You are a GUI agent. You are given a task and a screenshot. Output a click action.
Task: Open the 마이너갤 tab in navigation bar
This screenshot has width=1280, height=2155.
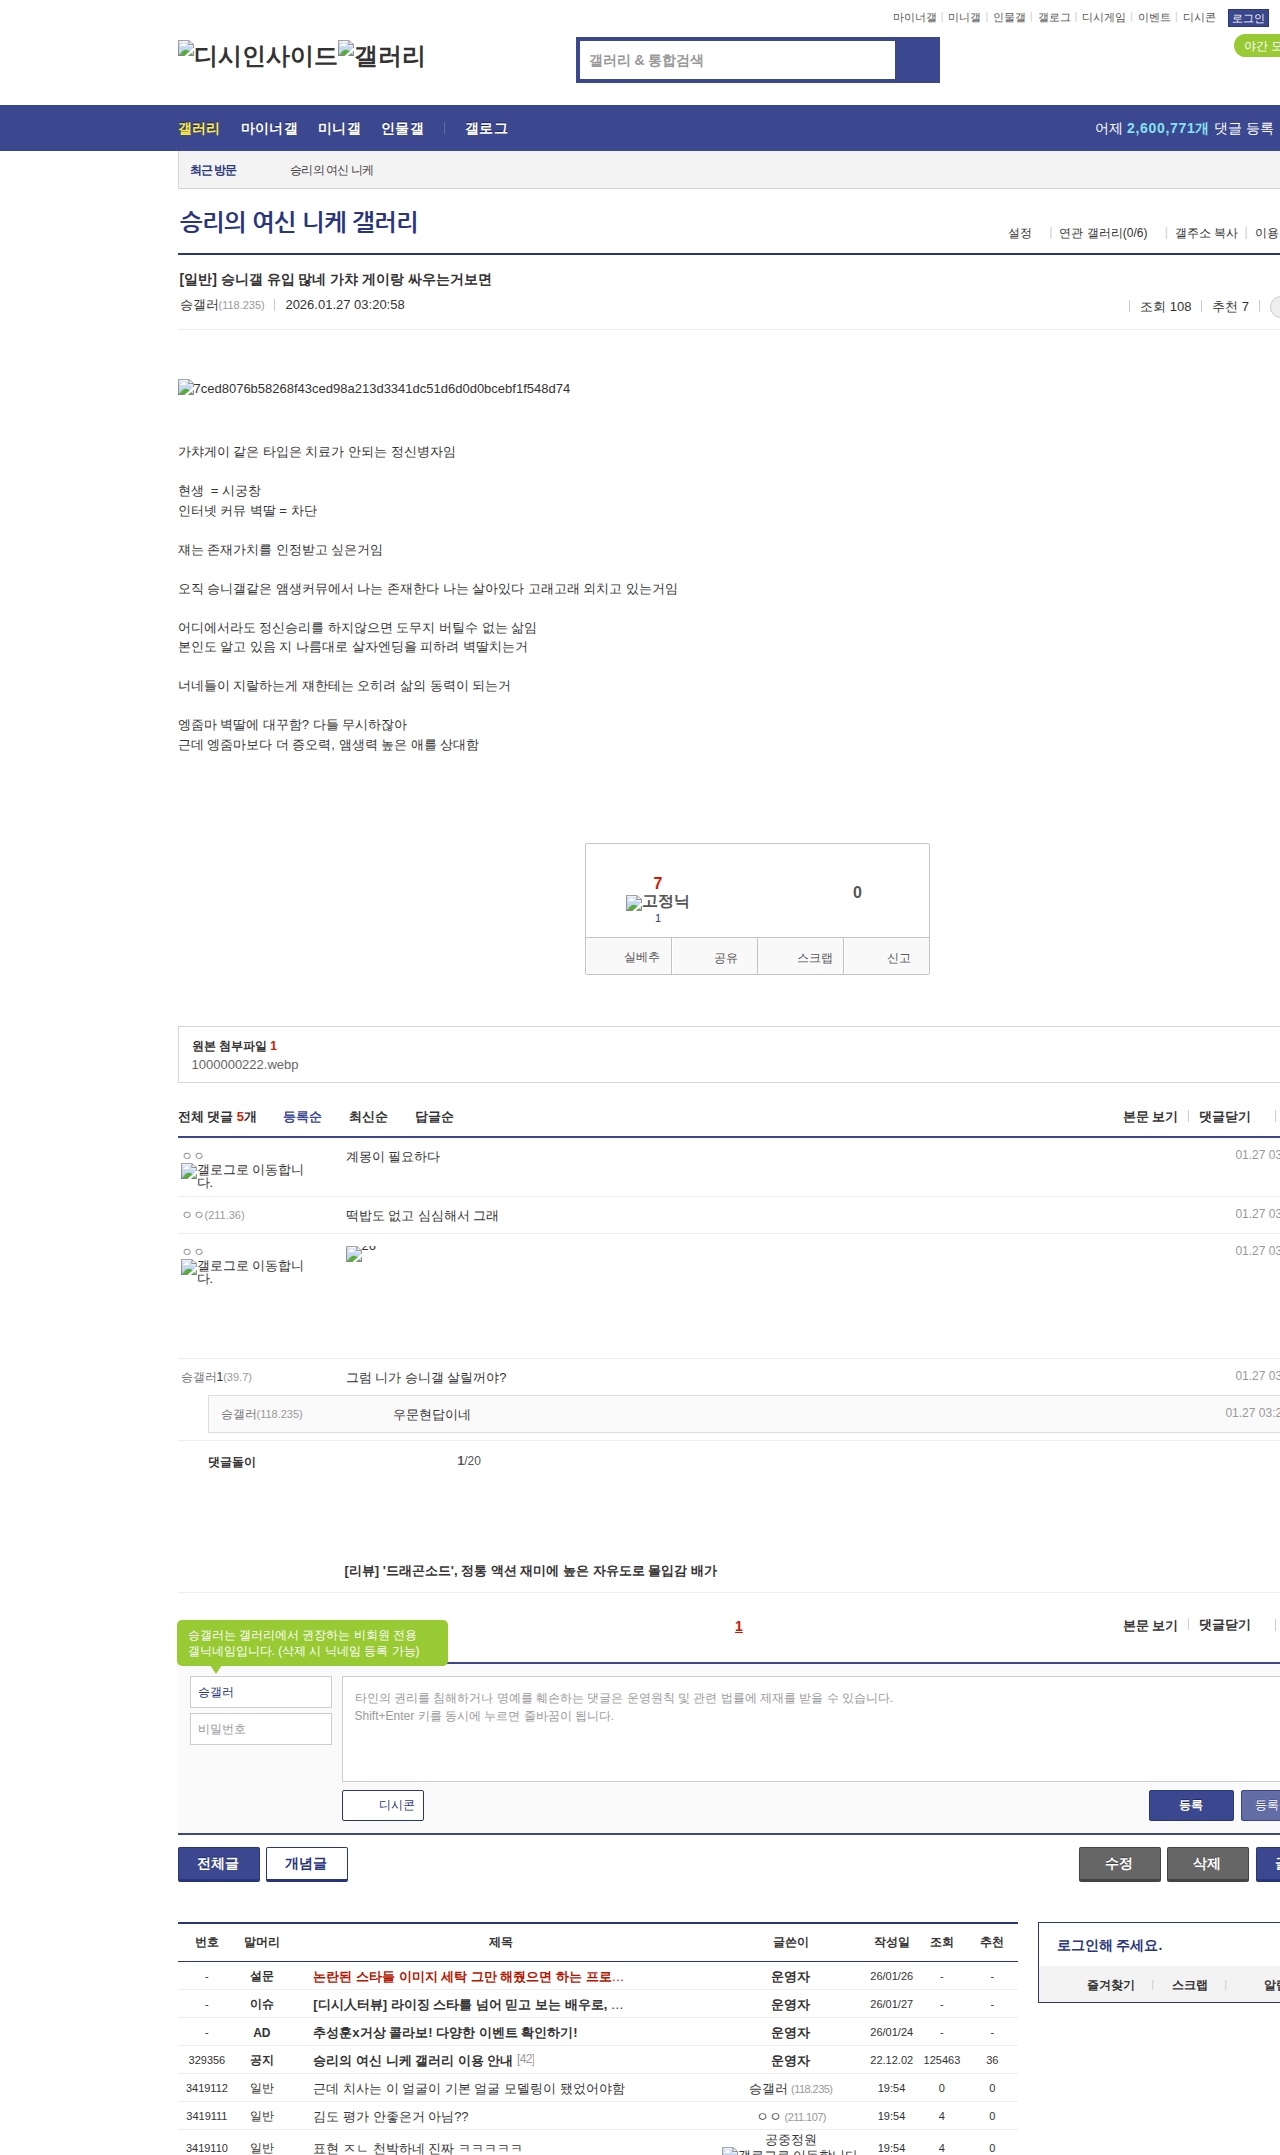point(268,129)
